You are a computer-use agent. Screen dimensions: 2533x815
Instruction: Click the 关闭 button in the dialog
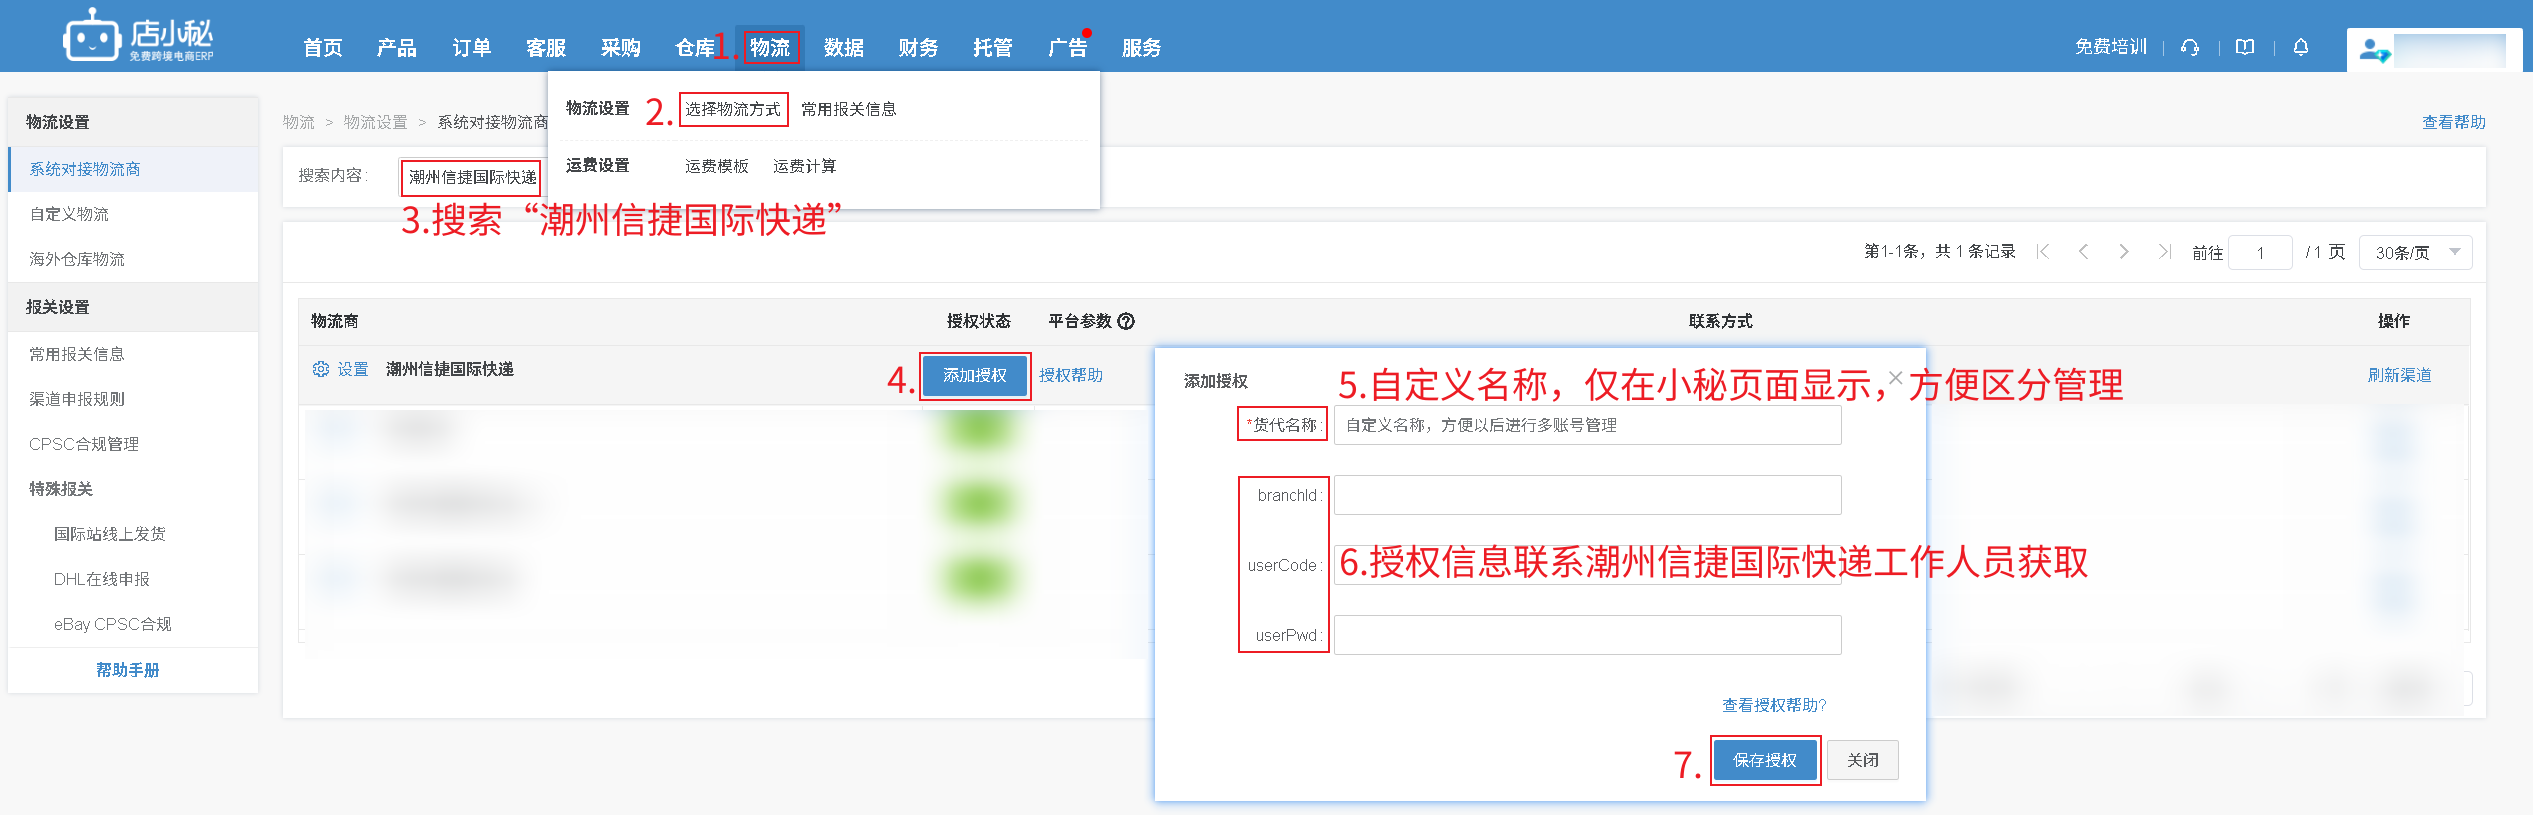point(1863,760)
